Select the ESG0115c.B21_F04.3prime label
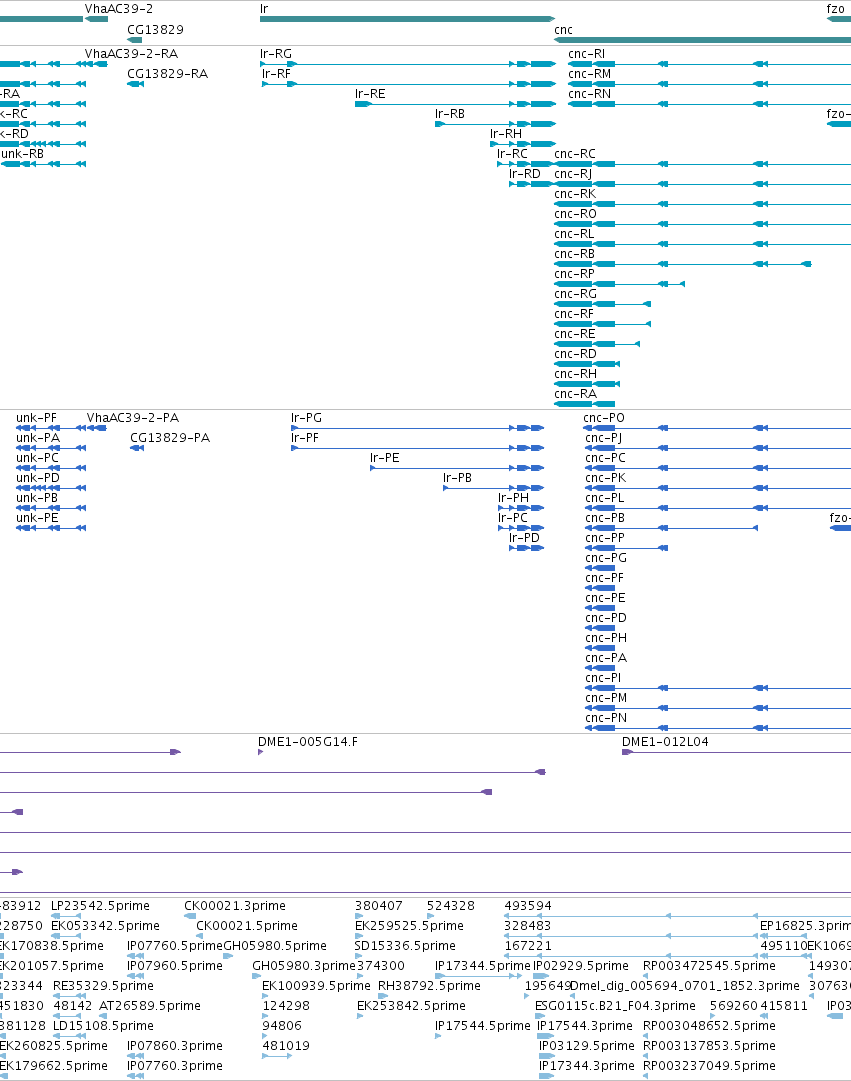This screenshot has width=851, height=1081. [615, 1006]
